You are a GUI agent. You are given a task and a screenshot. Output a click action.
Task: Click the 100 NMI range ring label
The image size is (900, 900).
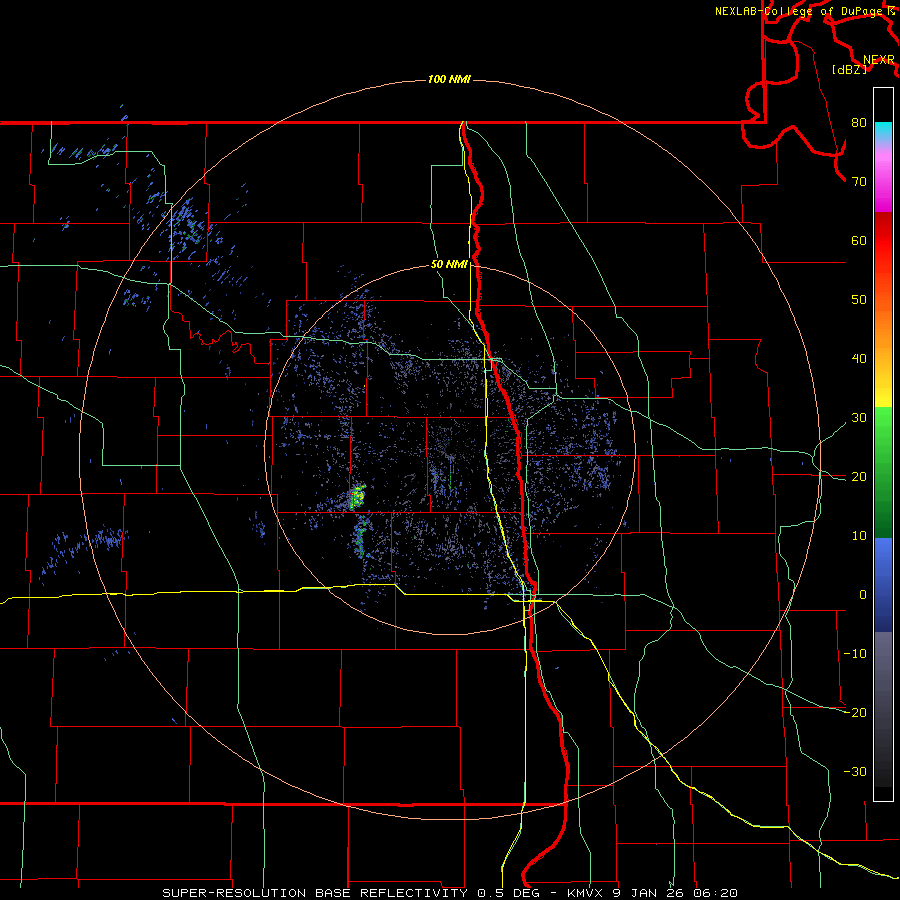[449, 79]
